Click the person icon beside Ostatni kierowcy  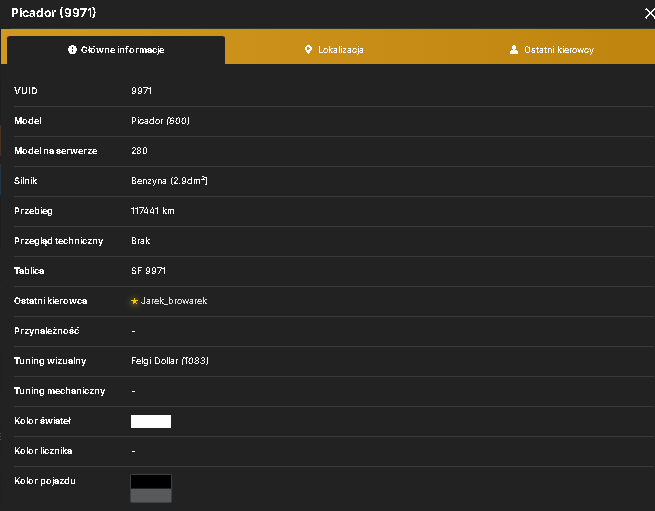(x=514, y=50)
